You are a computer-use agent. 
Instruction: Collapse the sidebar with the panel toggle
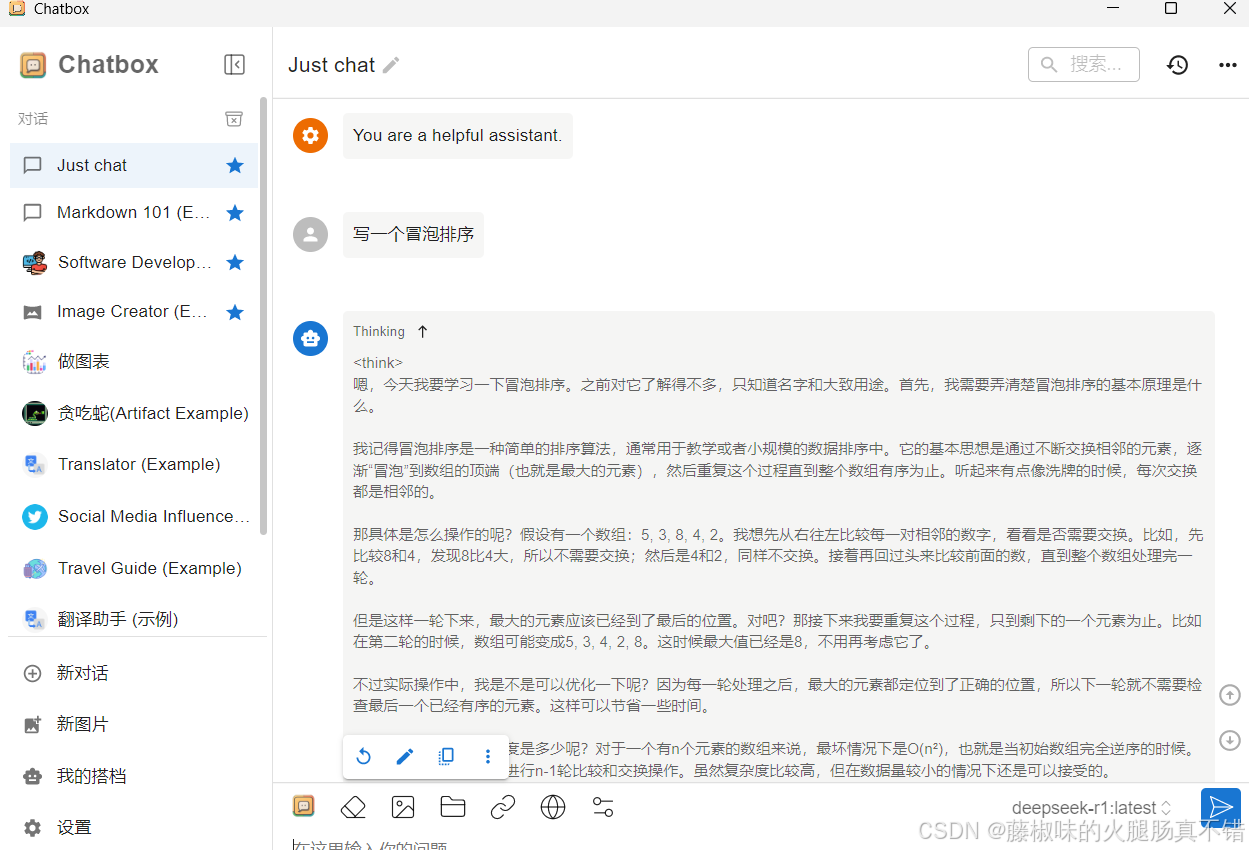[x=234, y=64]
